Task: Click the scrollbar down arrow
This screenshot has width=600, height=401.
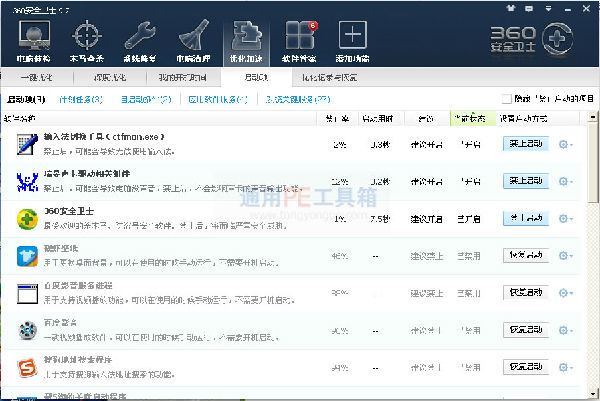Action: click(593, 393)
